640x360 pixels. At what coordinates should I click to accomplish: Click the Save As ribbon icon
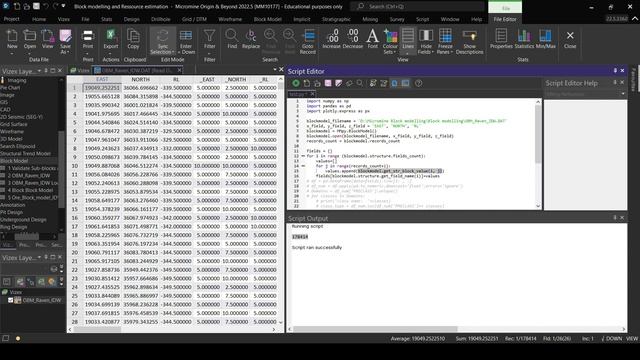65,41
